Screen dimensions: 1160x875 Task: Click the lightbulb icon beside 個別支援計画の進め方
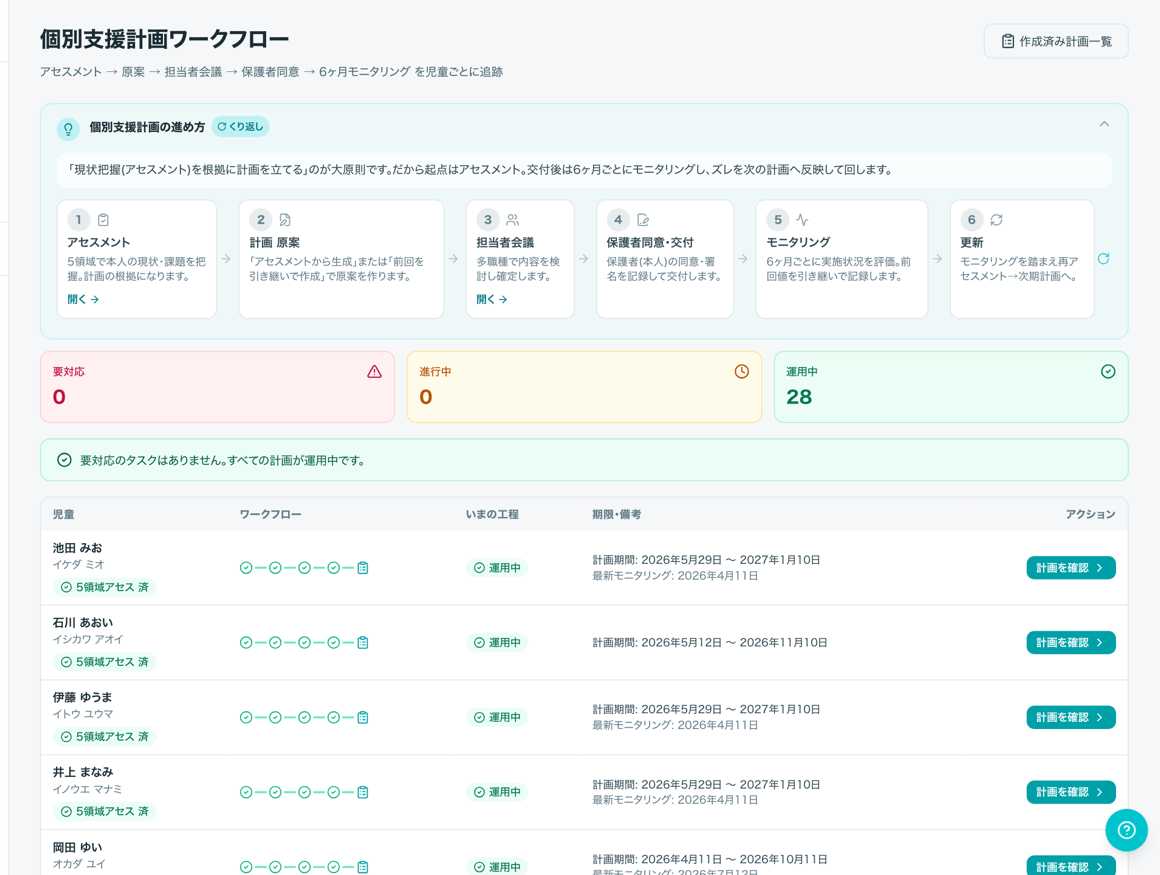pos(68,129)
